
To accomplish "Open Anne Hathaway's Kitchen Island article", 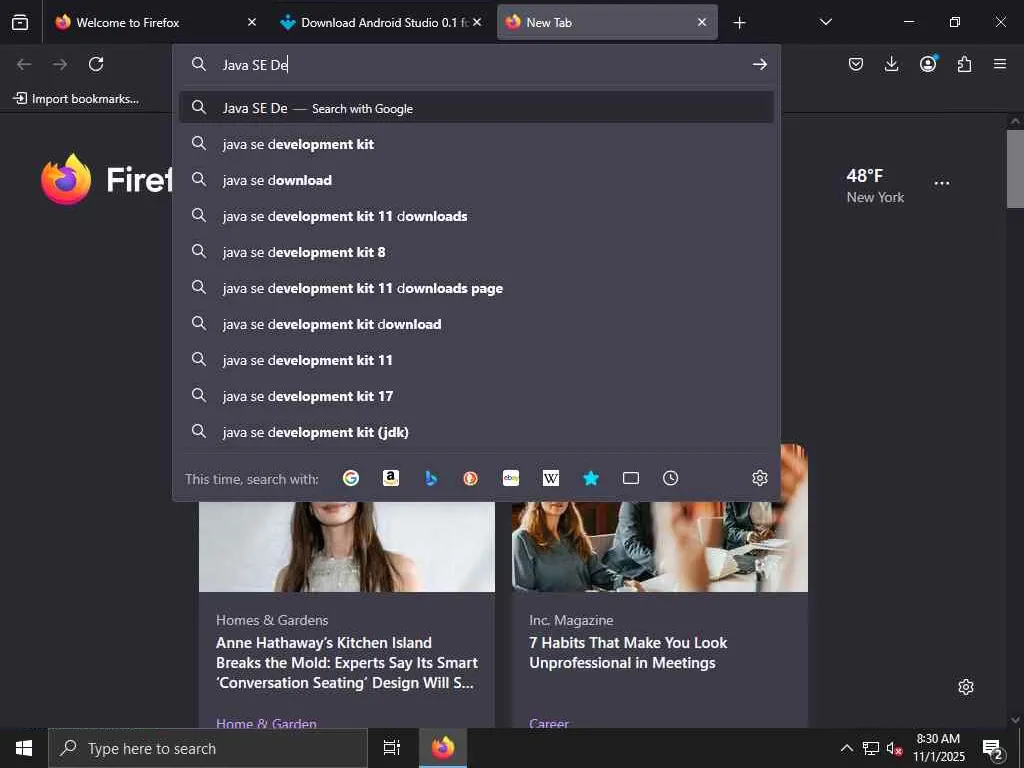I will (x=346, y=662).
